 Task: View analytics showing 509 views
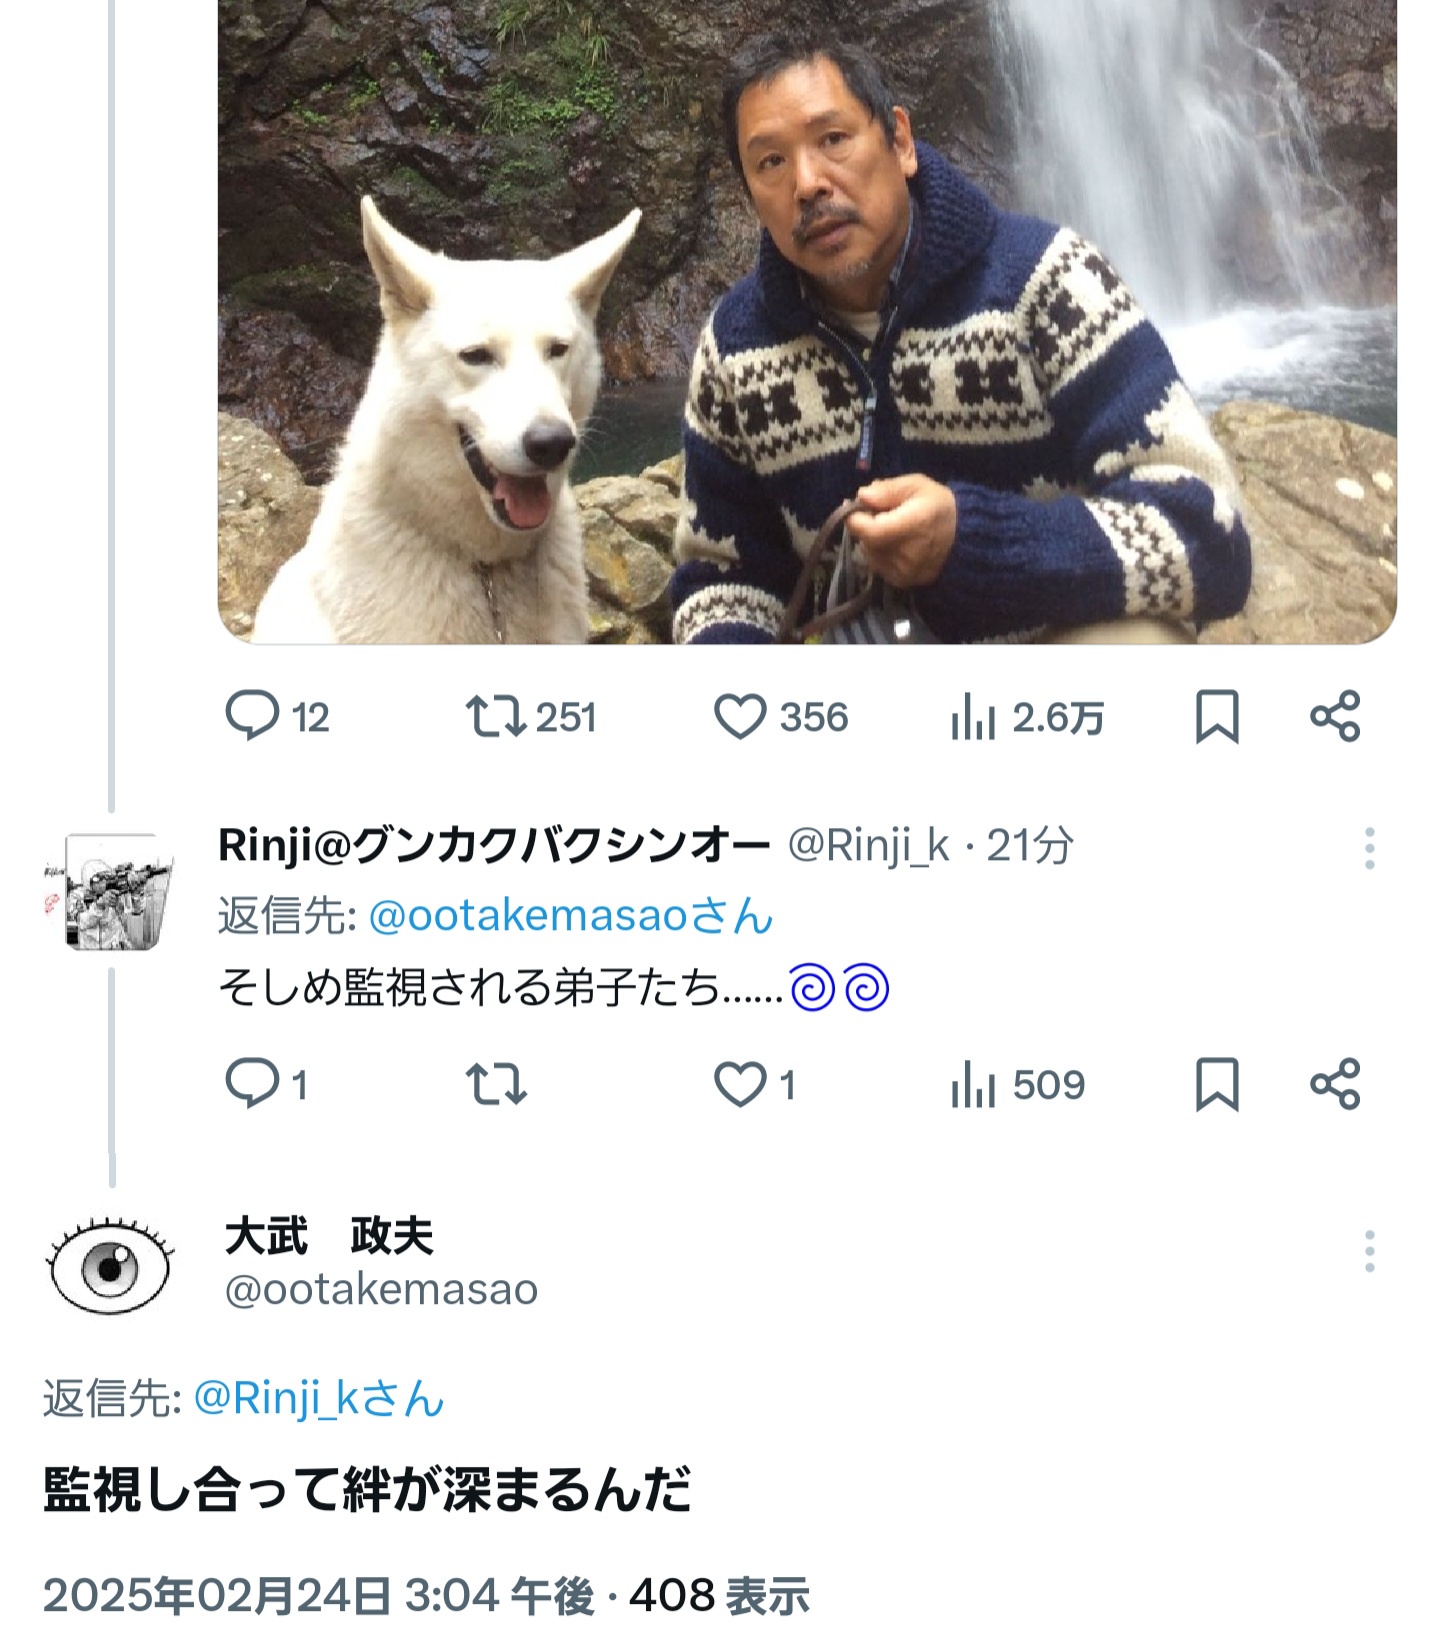point(1018,1084)
